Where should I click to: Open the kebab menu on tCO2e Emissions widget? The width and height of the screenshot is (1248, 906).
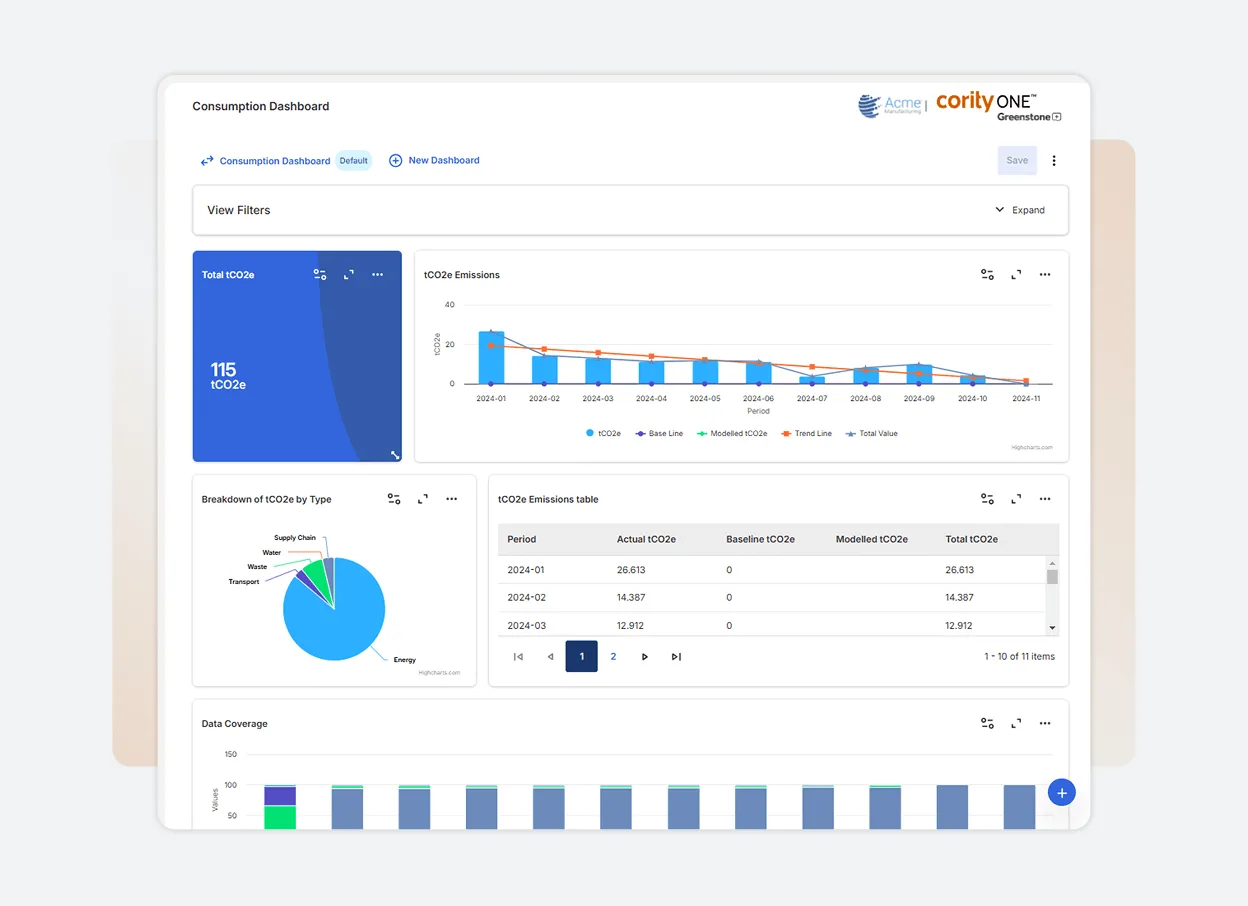[x=1045, y=274]
